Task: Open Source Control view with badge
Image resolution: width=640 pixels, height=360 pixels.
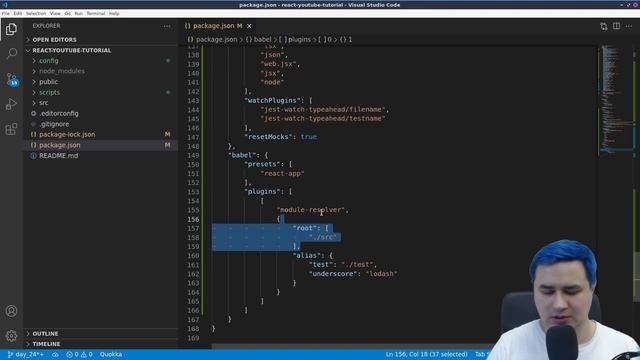Action: (11, 79)
